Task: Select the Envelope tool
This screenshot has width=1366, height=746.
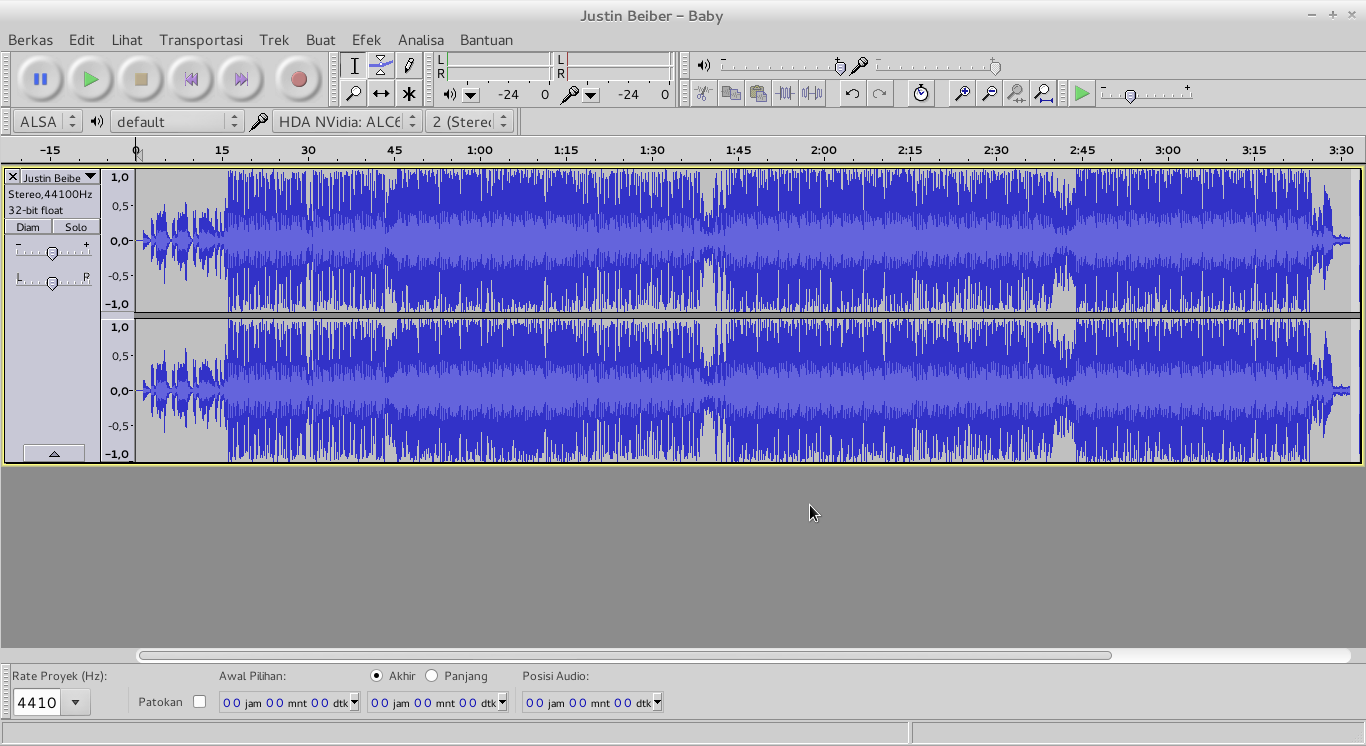Action: tap(381, 66)
